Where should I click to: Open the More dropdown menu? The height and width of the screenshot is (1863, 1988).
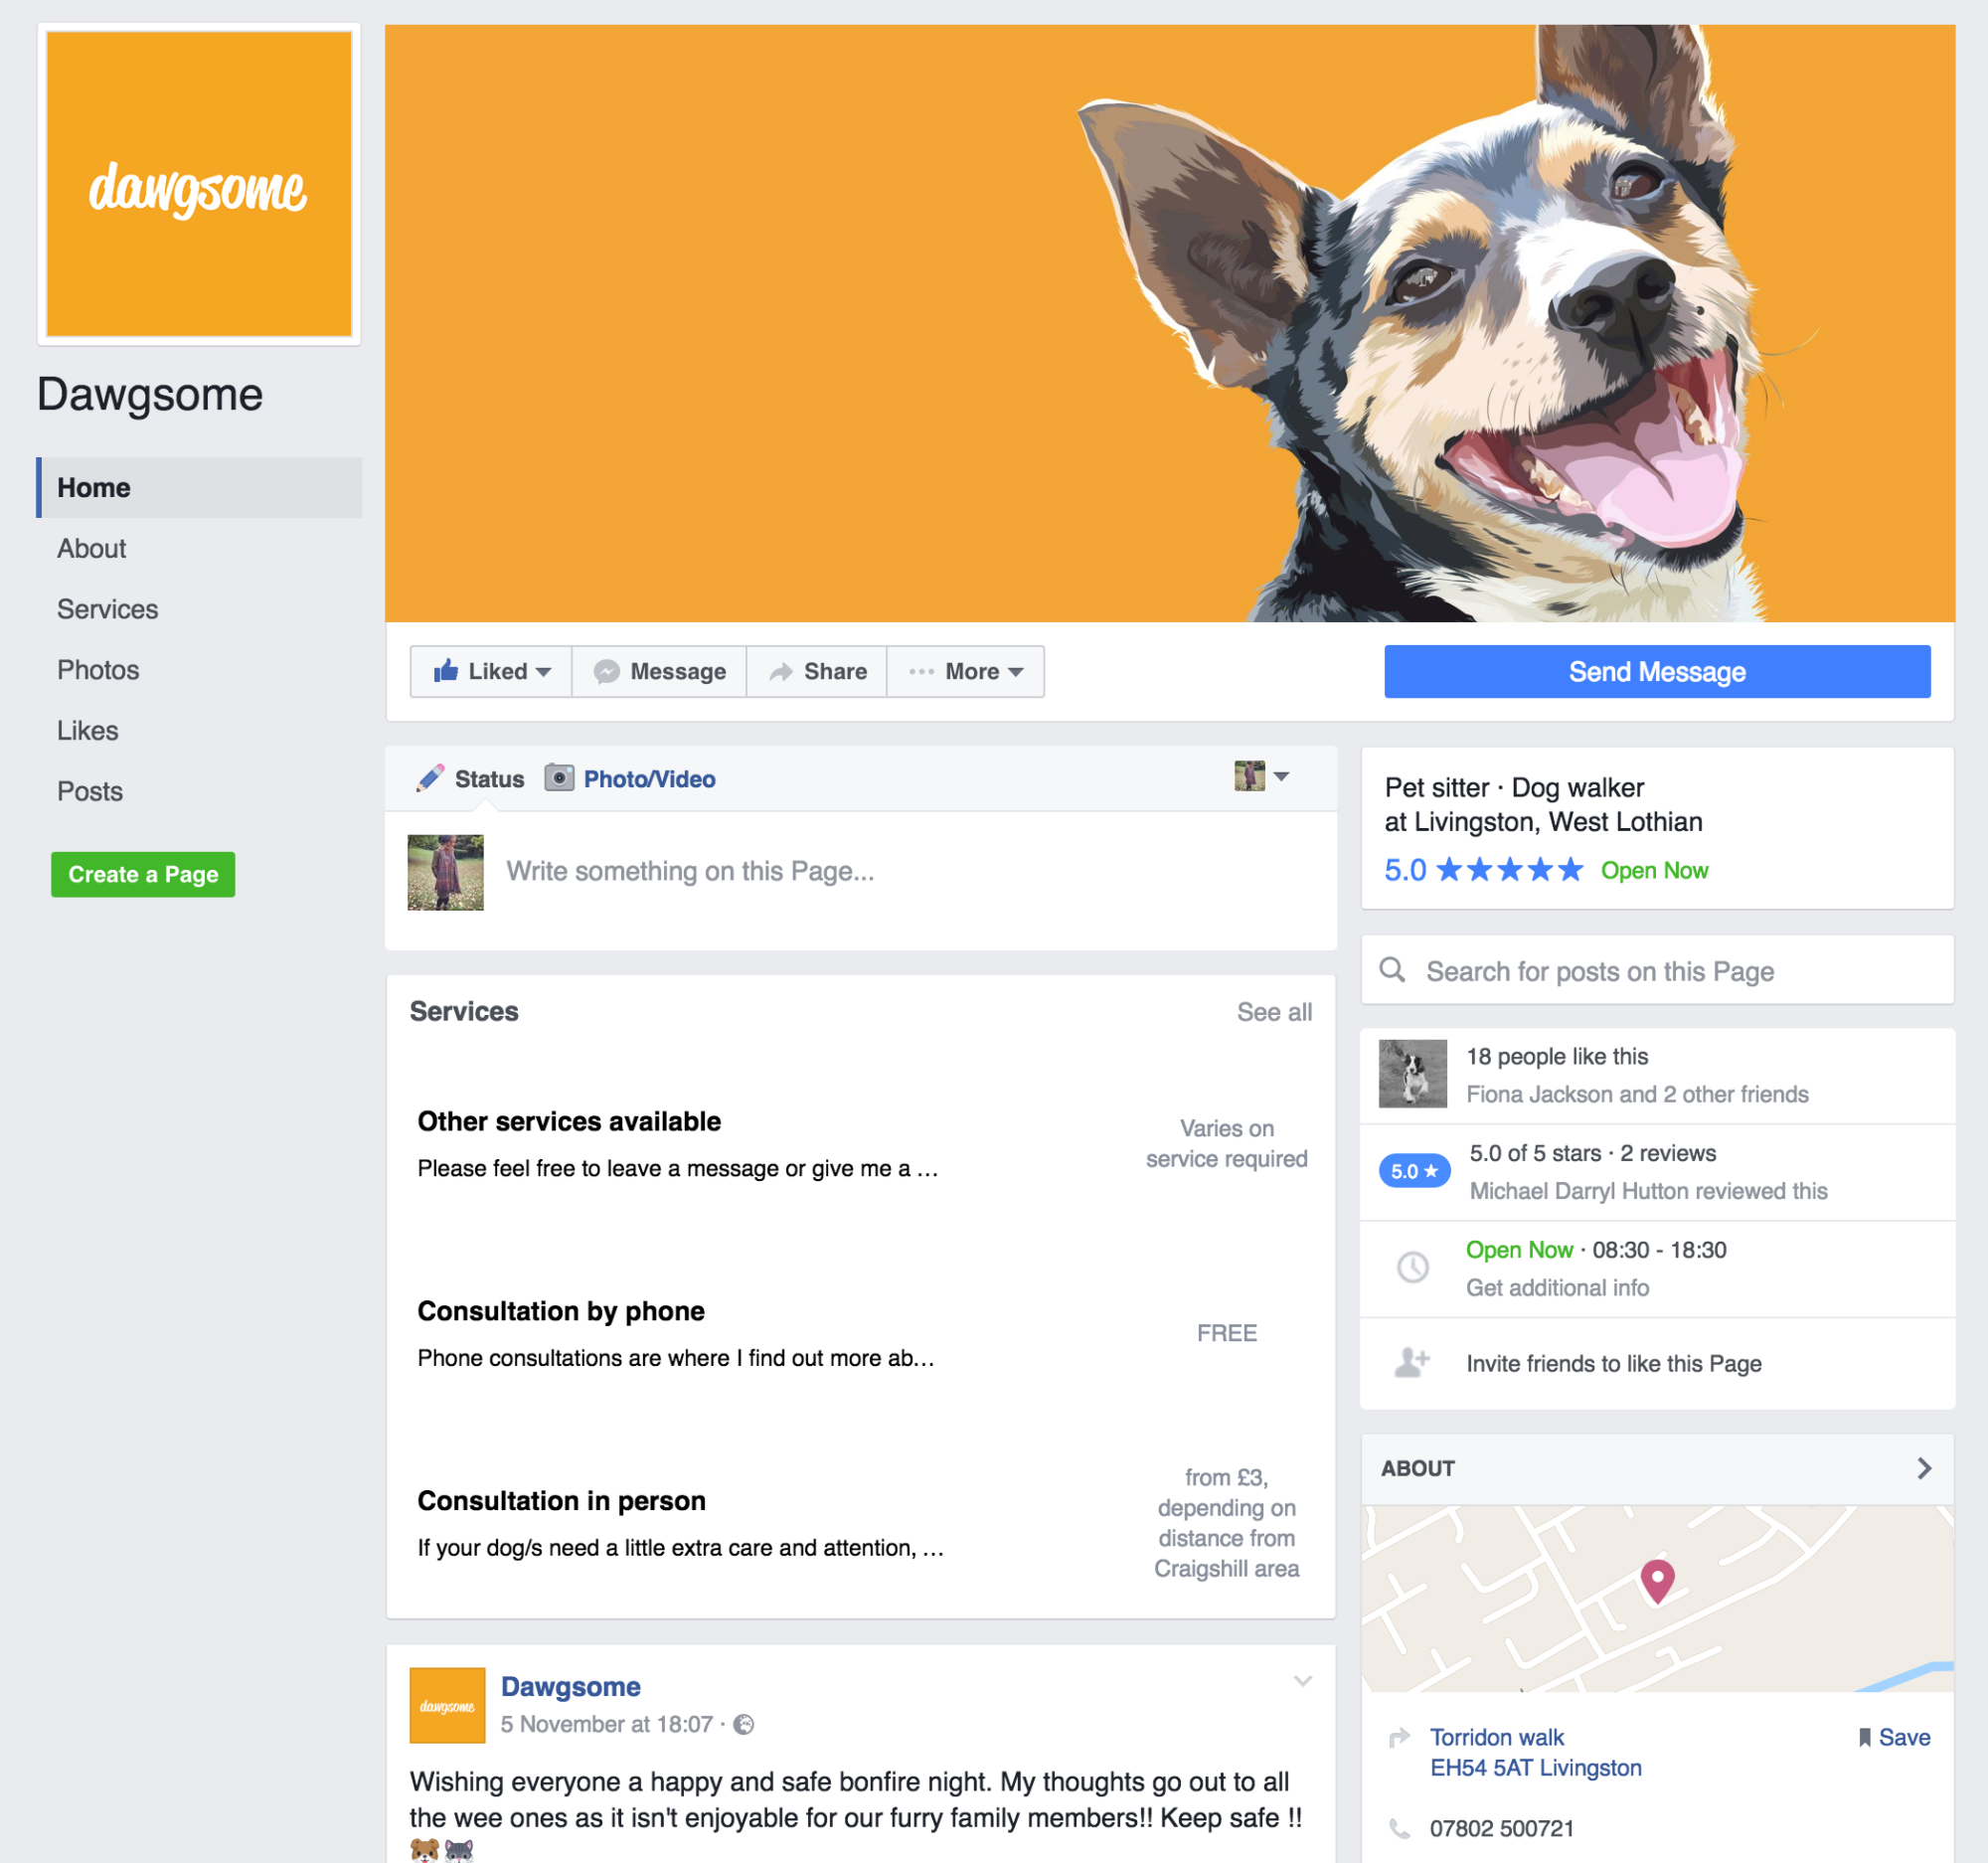(966, 672)
